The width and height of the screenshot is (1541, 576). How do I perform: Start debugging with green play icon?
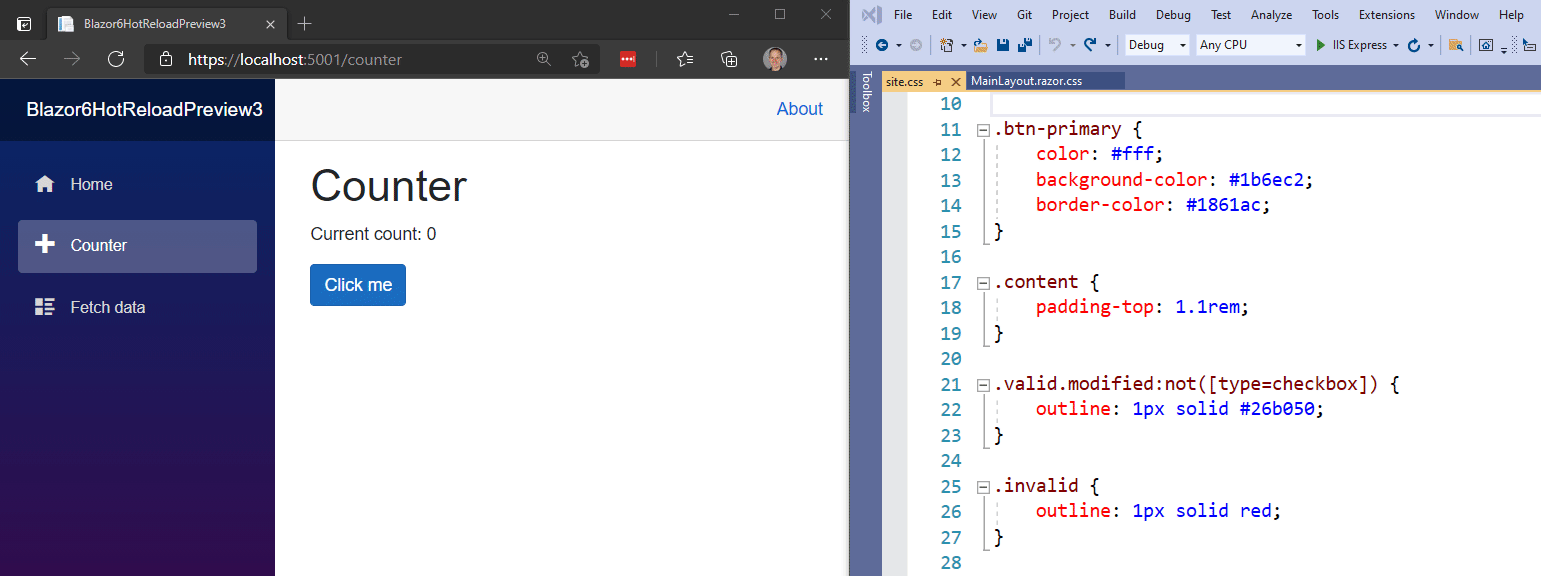tap(1320, 45)
